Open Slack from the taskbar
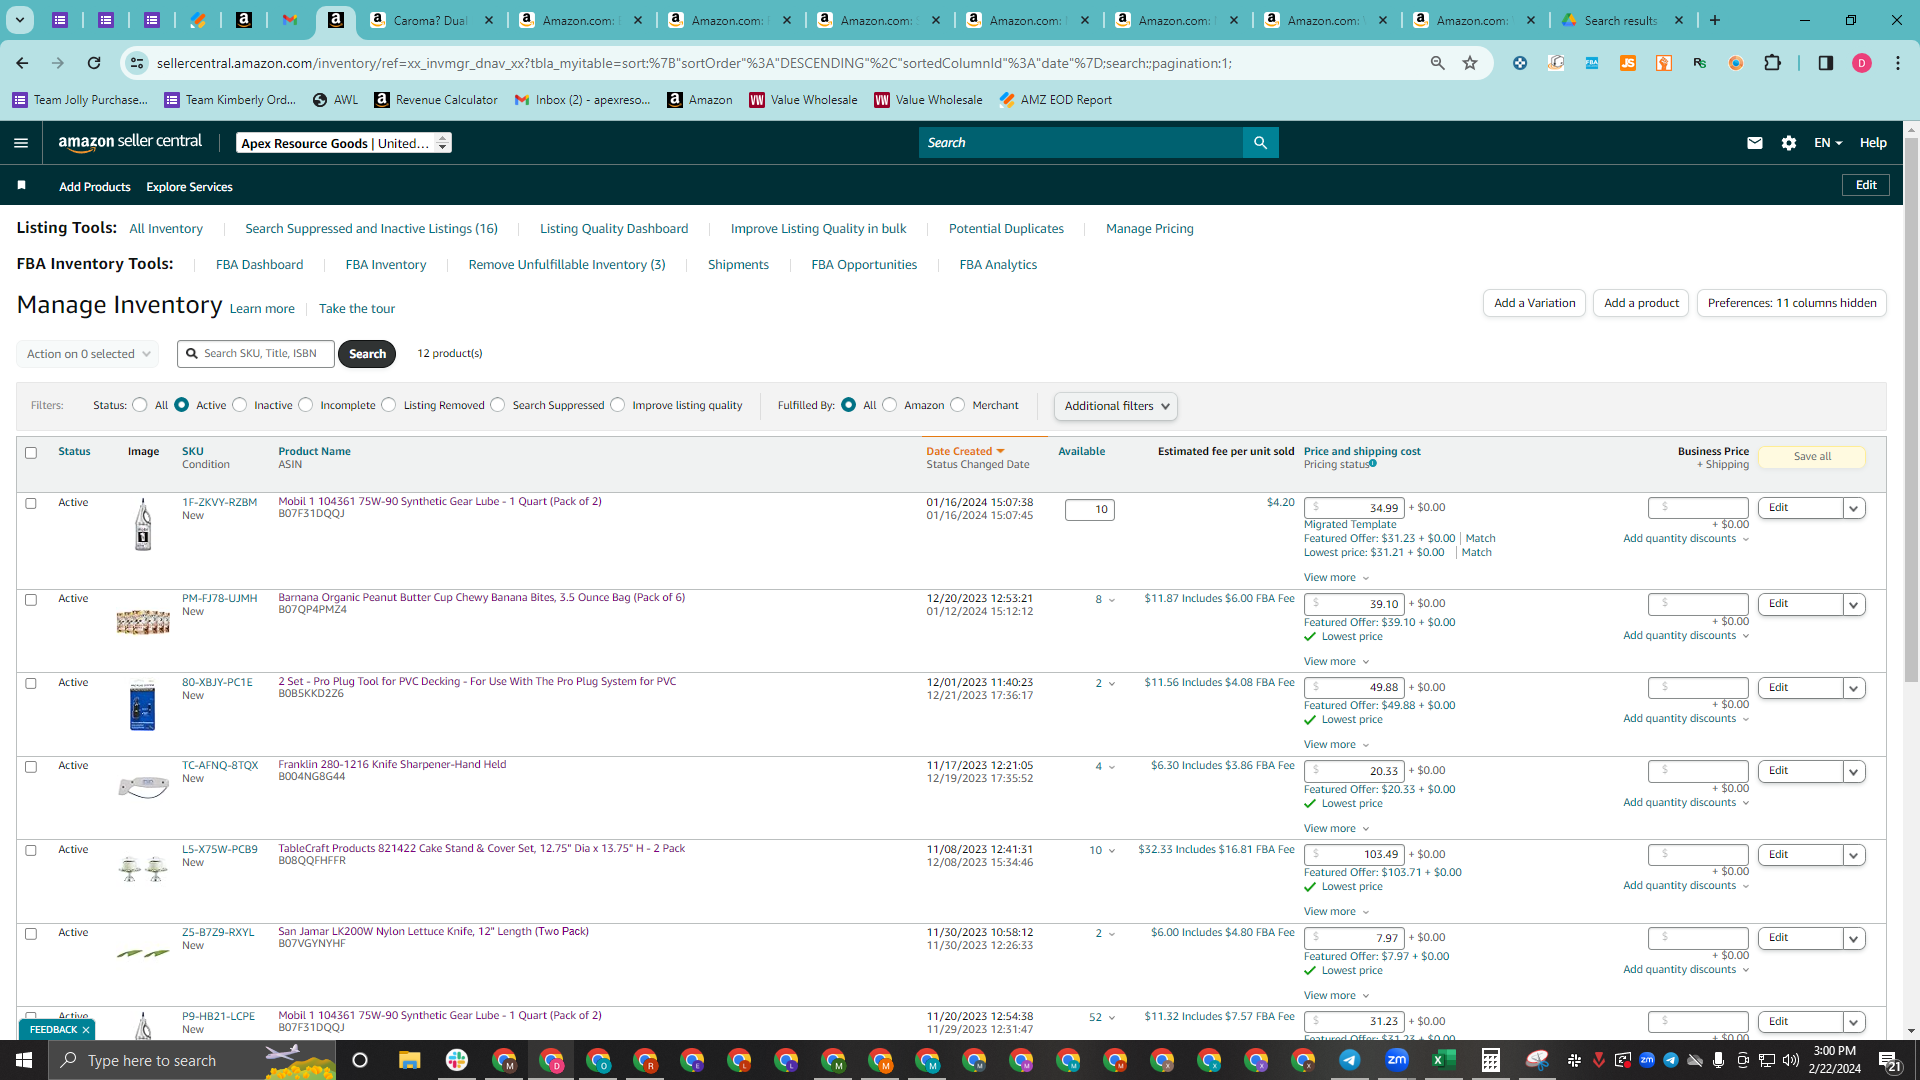 456,1060
